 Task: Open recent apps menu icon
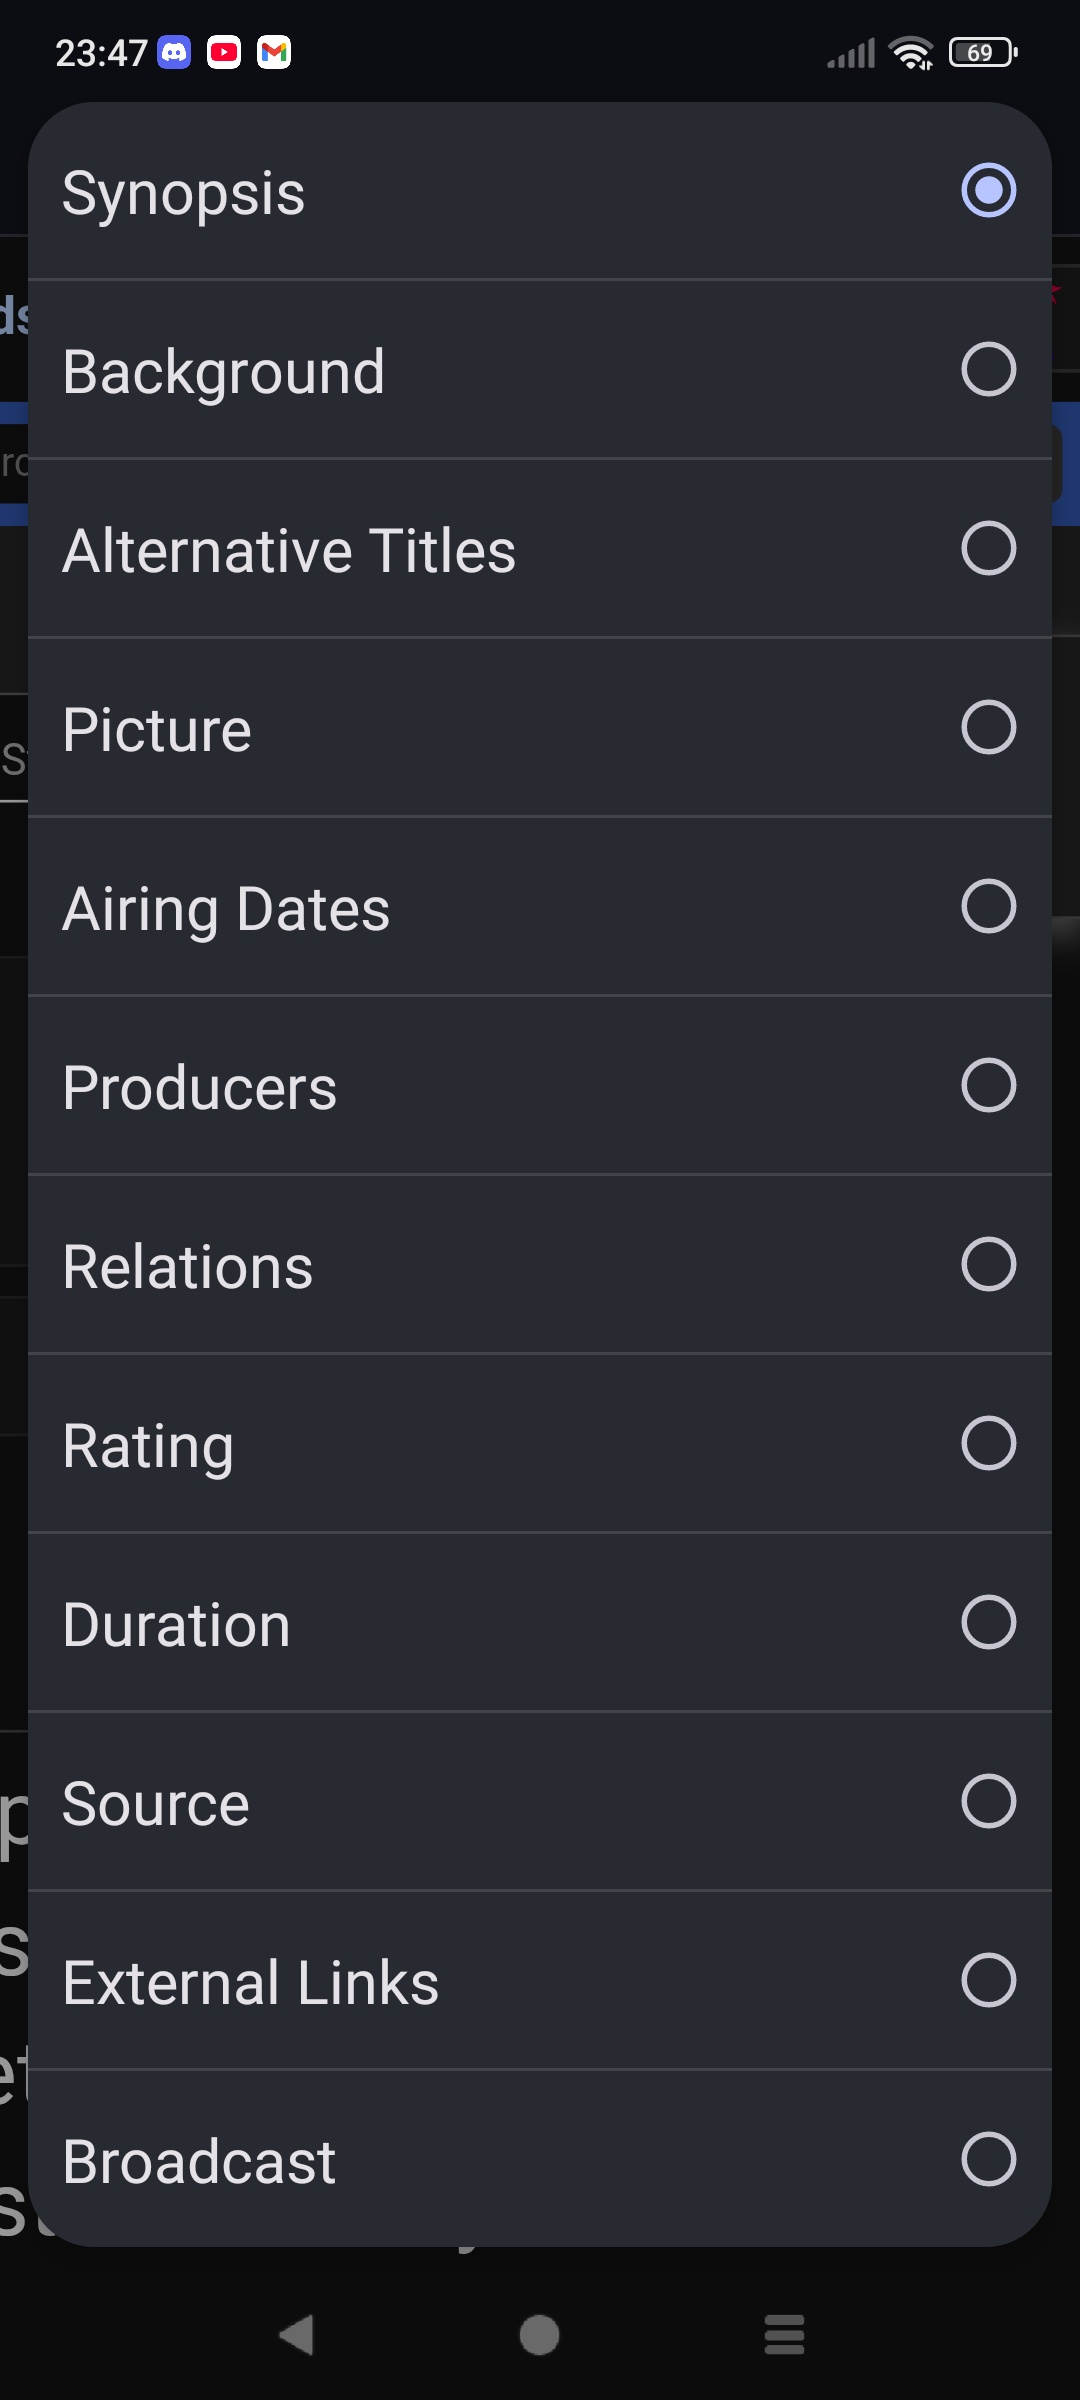[x=784, y=2336]
